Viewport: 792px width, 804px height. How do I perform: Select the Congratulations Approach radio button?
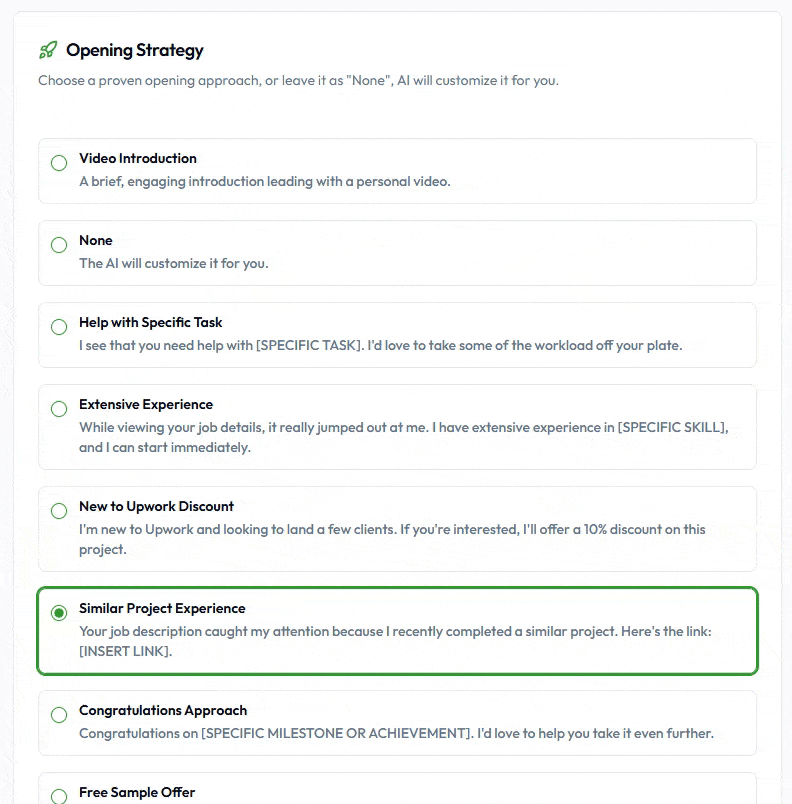click(x=59, y=715)
